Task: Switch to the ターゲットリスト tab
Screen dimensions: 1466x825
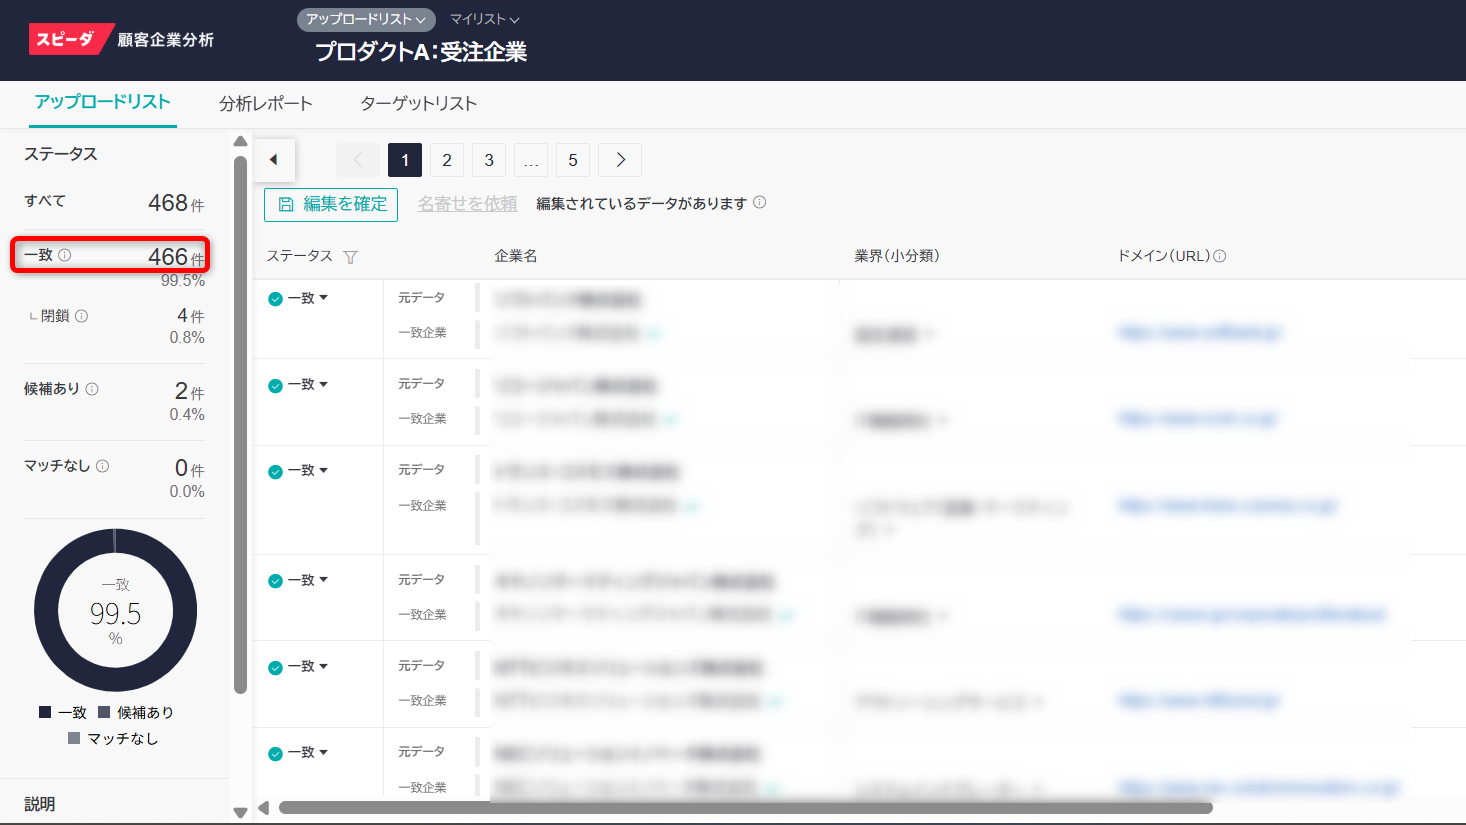Action: (418, 103)
